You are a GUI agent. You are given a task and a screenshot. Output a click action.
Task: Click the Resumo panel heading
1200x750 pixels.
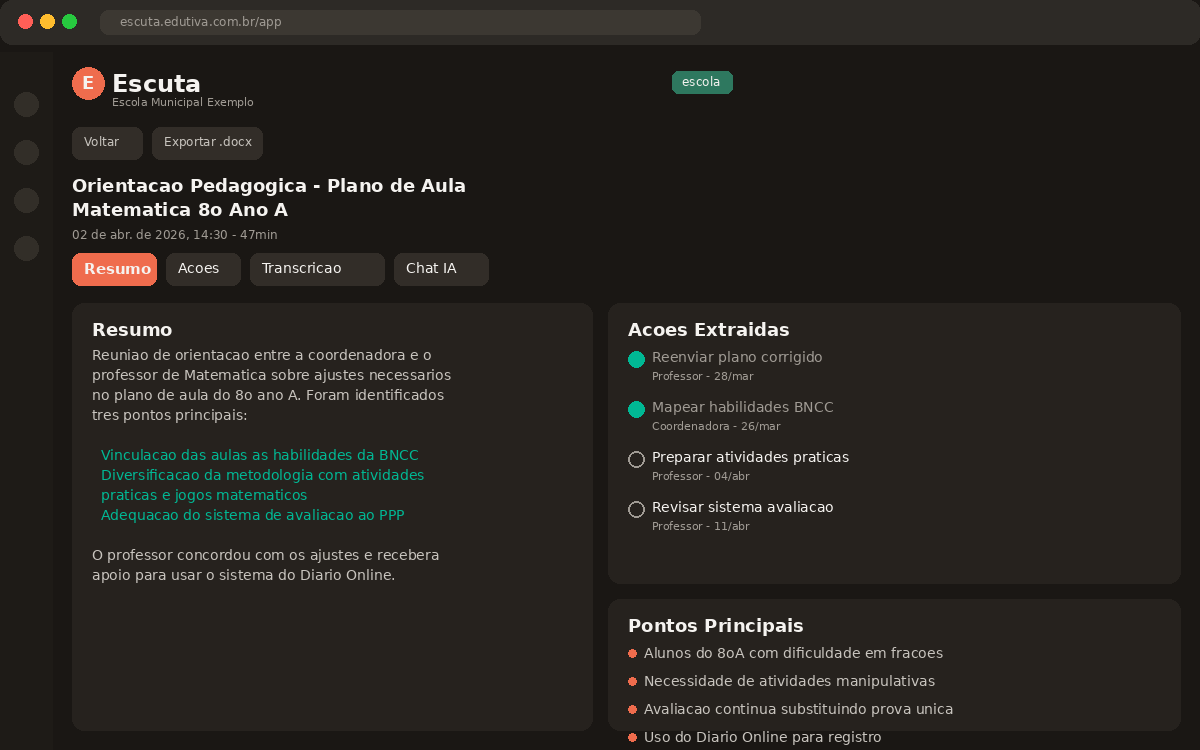[x=132, y=330]
